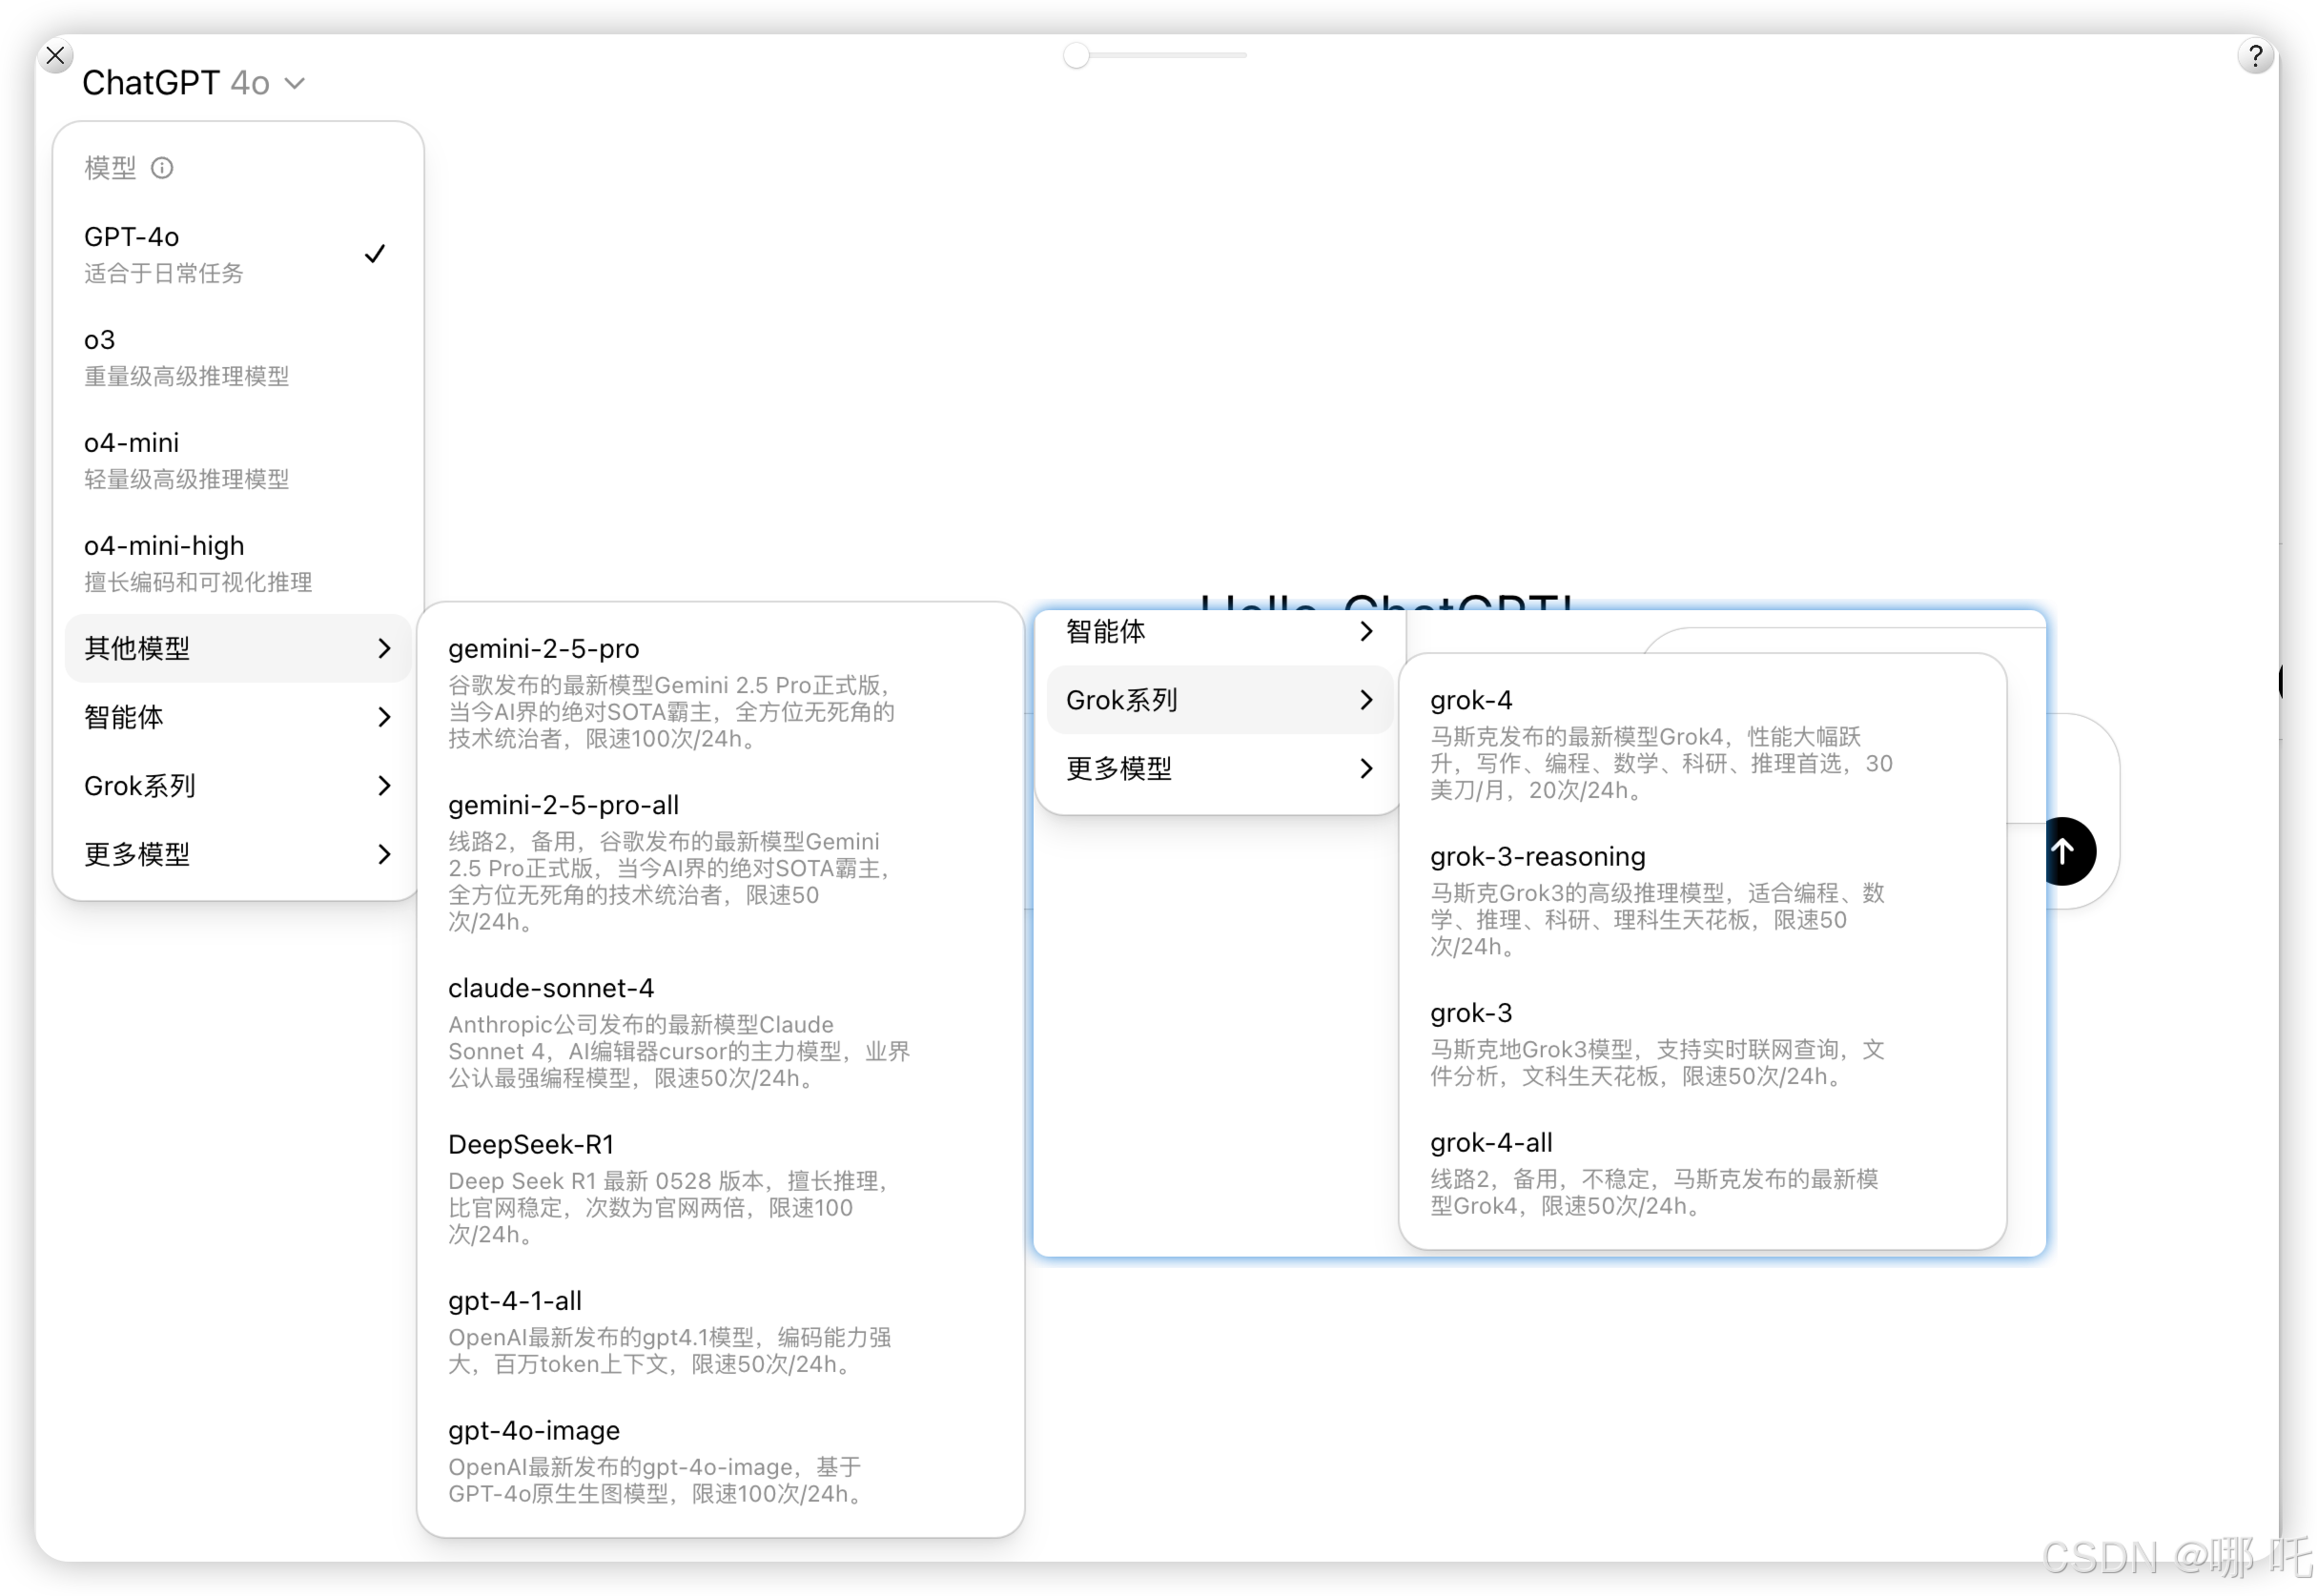Click the slider handle at top center
This screenshot has height=1596, width=2317.
(x=1076, y=56)
